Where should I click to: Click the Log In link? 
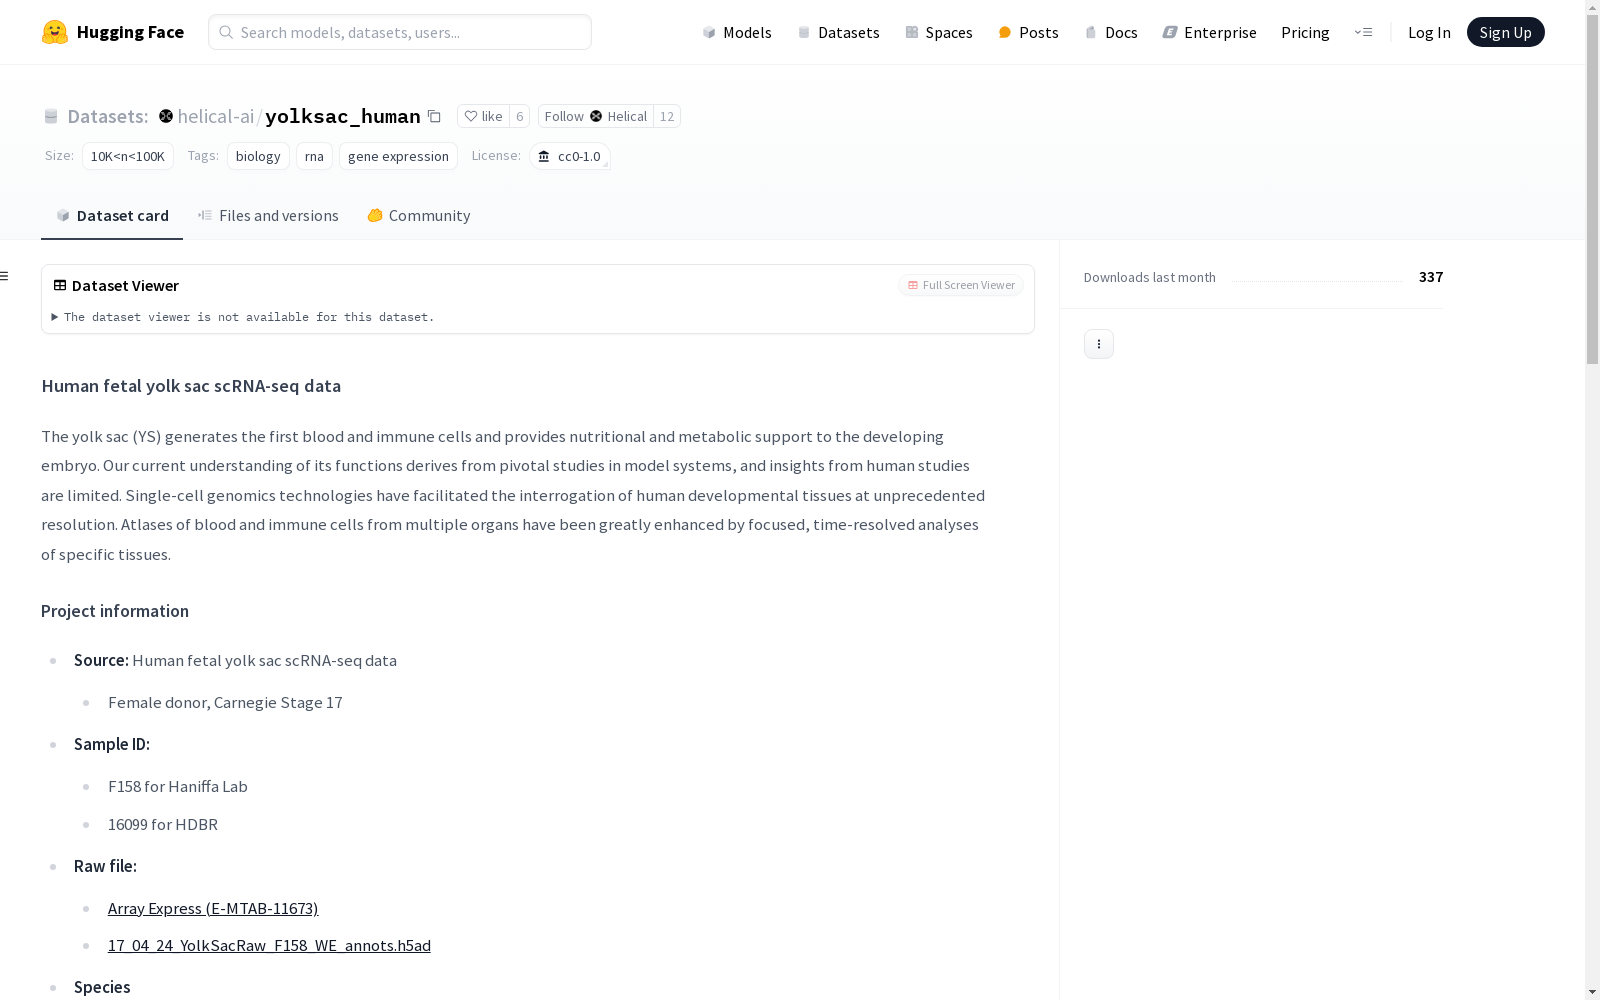click(1429, 32)
